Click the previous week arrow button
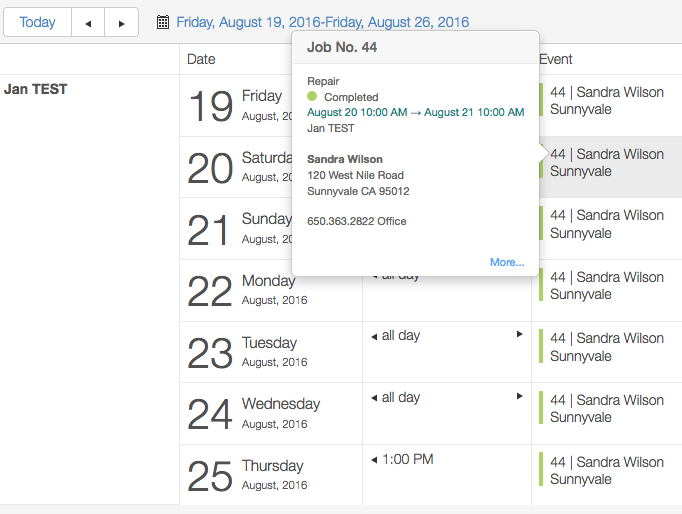682x514 pixels. pyautogui.click(x=88, y=22)
